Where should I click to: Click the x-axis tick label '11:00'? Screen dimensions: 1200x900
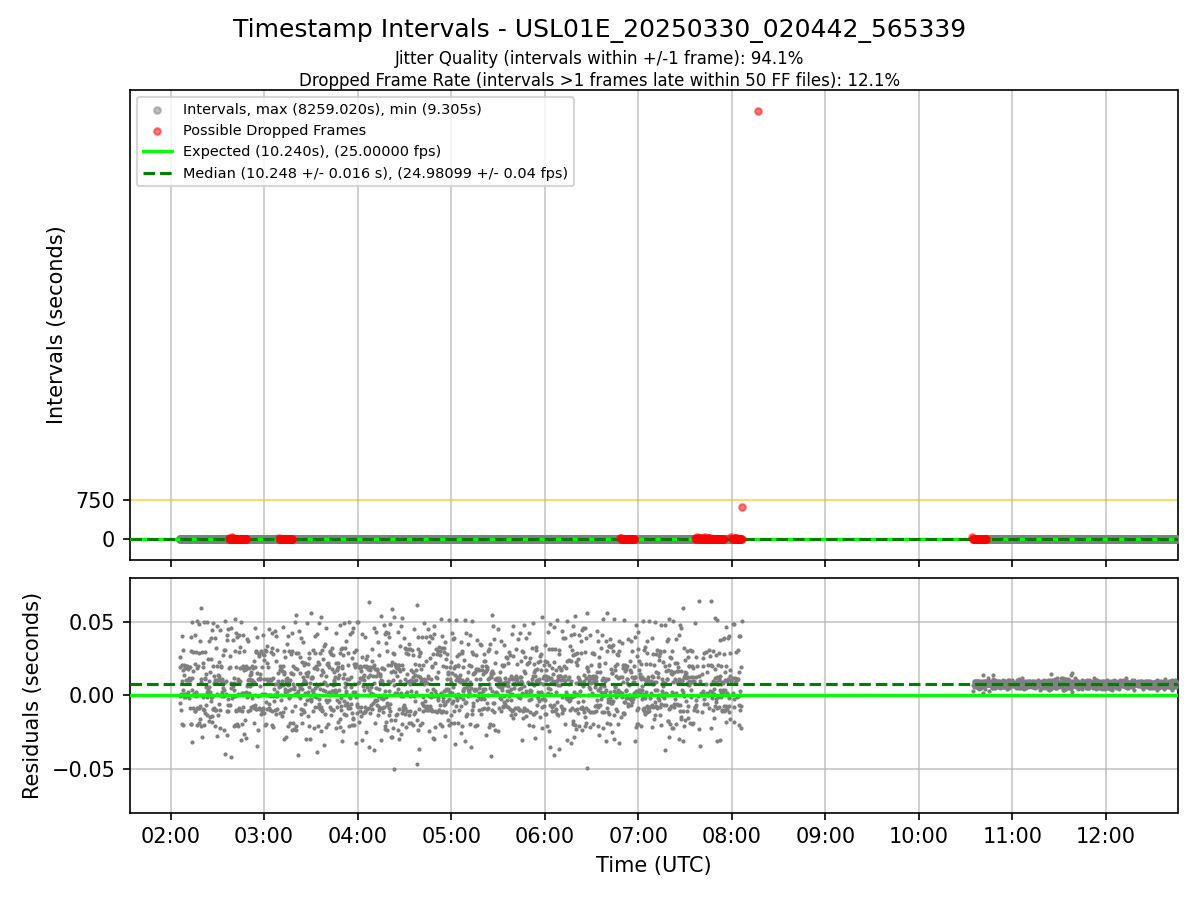click(x=1012, y=835)
